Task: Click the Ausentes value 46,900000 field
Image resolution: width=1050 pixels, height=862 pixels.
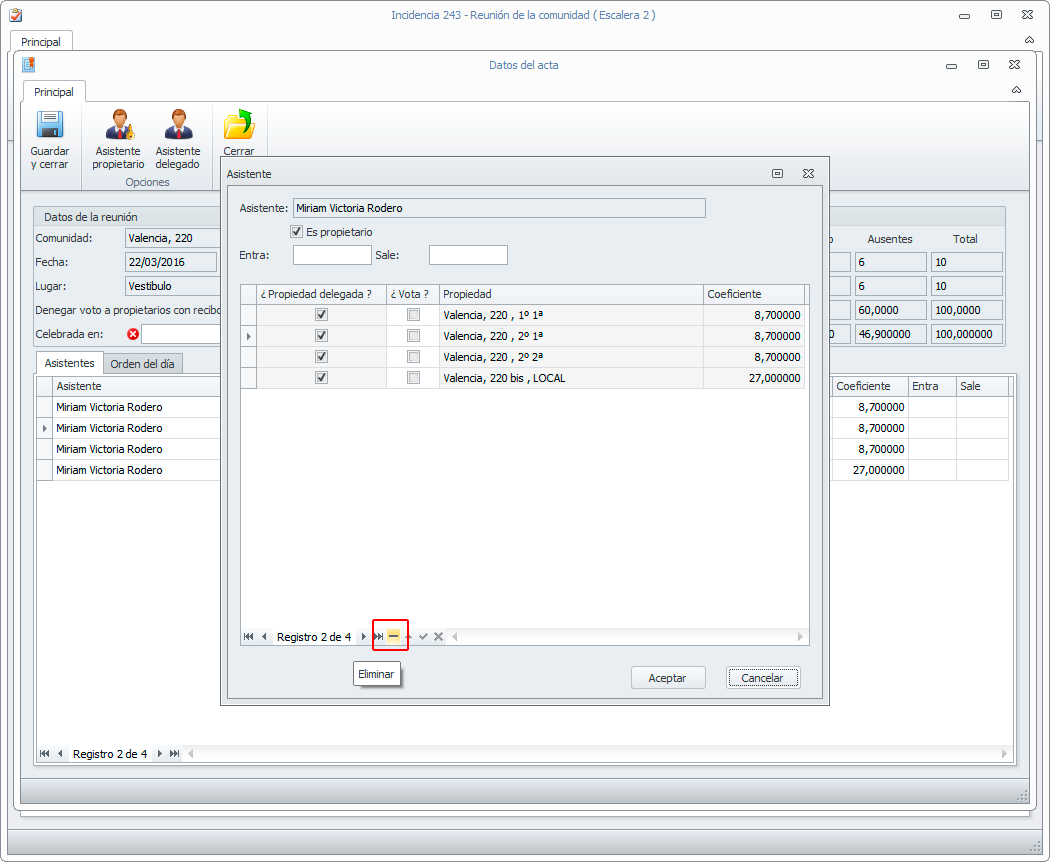Action: (890, 334)
